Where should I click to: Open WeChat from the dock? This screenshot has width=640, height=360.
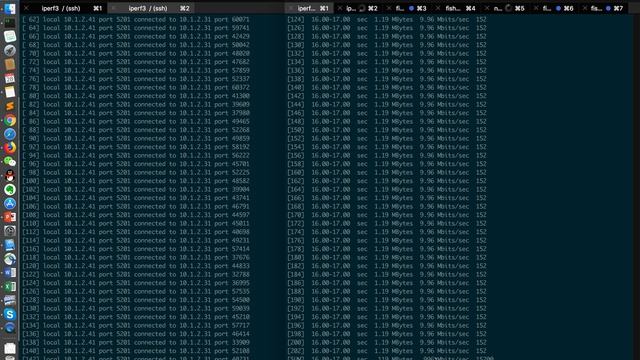tap(10, 162)
